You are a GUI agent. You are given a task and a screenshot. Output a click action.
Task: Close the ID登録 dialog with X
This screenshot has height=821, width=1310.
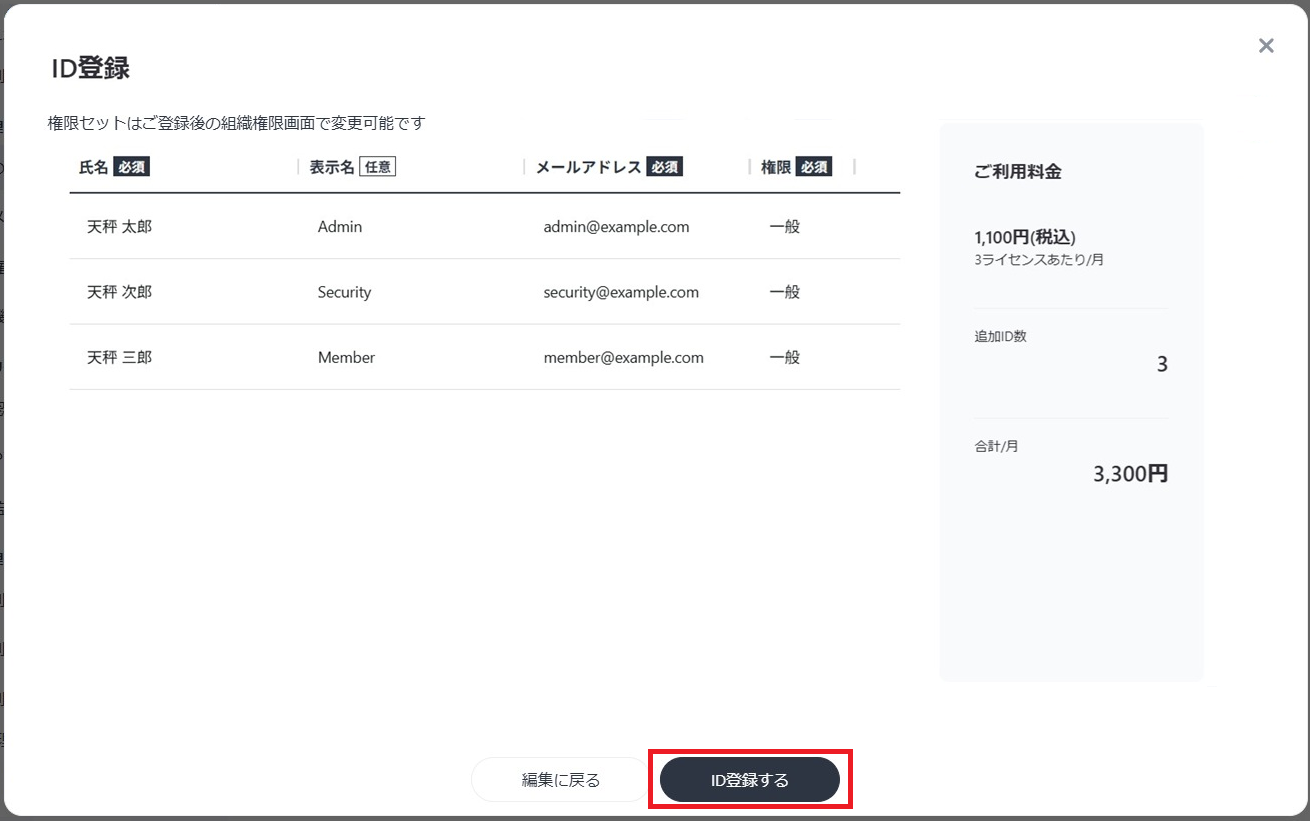coord(1266,46)
